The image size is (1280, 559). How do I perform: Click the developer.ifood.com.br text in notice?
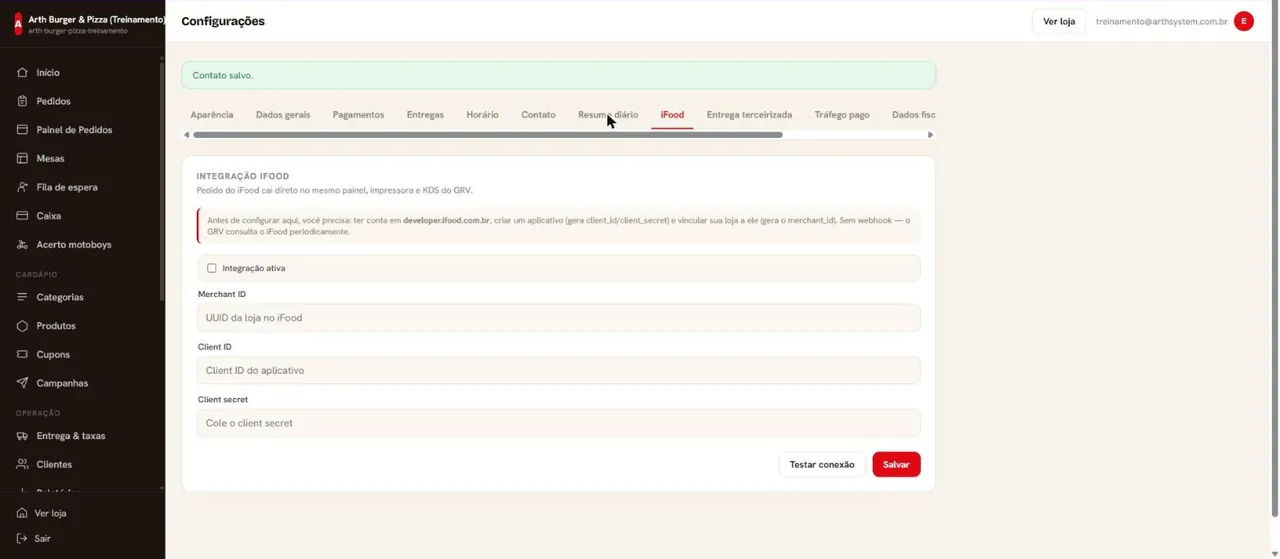446,220
